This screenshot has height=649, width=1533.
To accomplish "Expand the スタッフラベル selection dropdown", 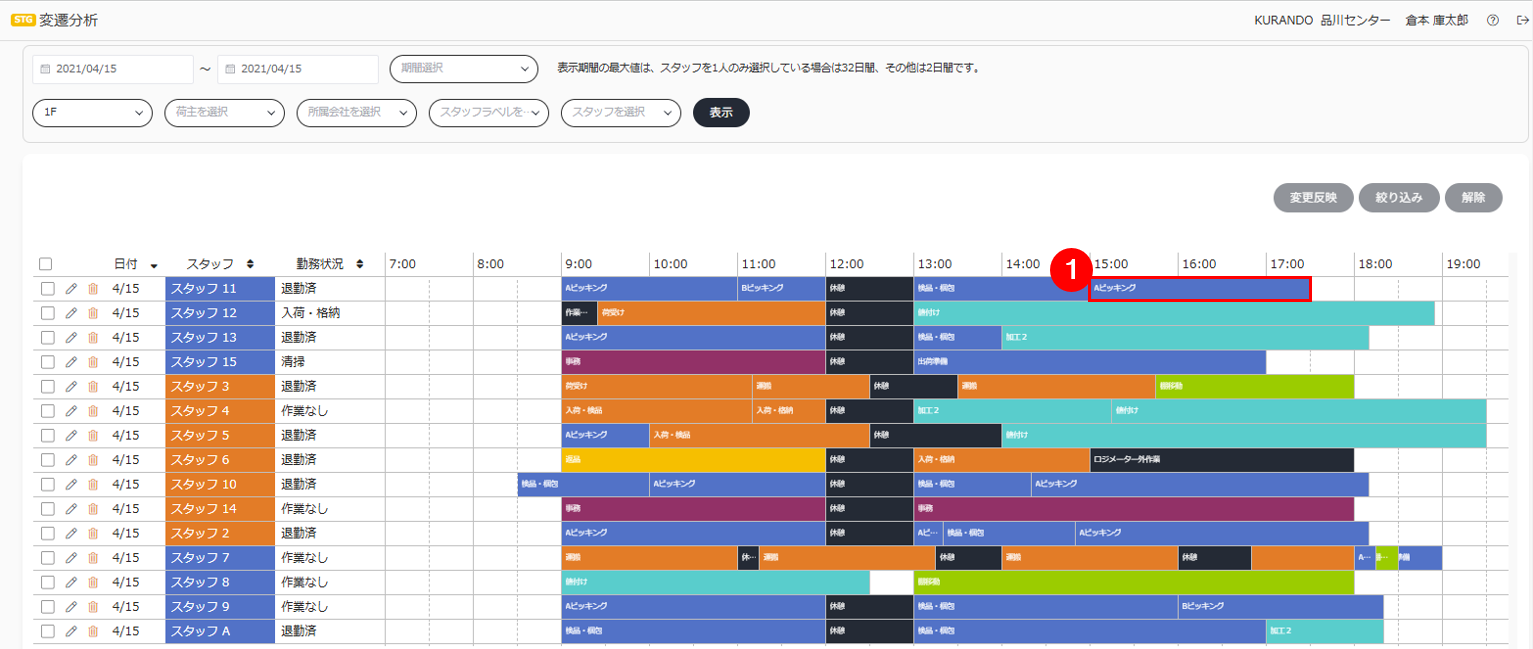I will click(x=488, y=113).
